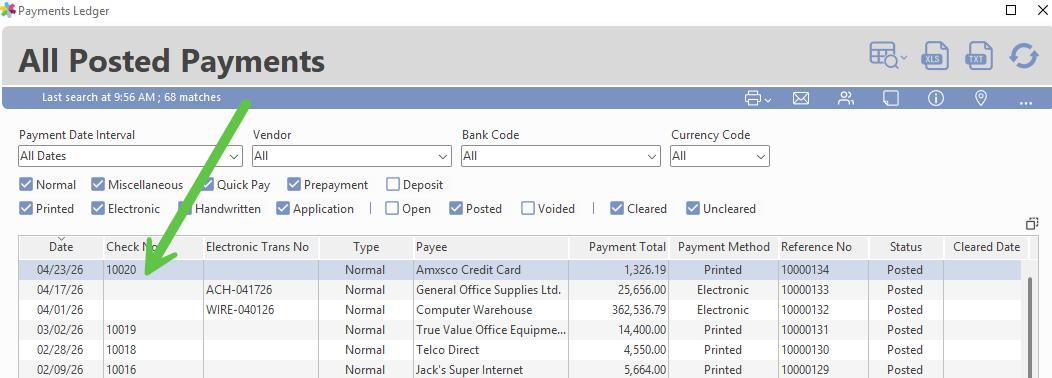The image size is (1052, 378).
Task: Enable the Voided checkbox
Action: [528, 209]
